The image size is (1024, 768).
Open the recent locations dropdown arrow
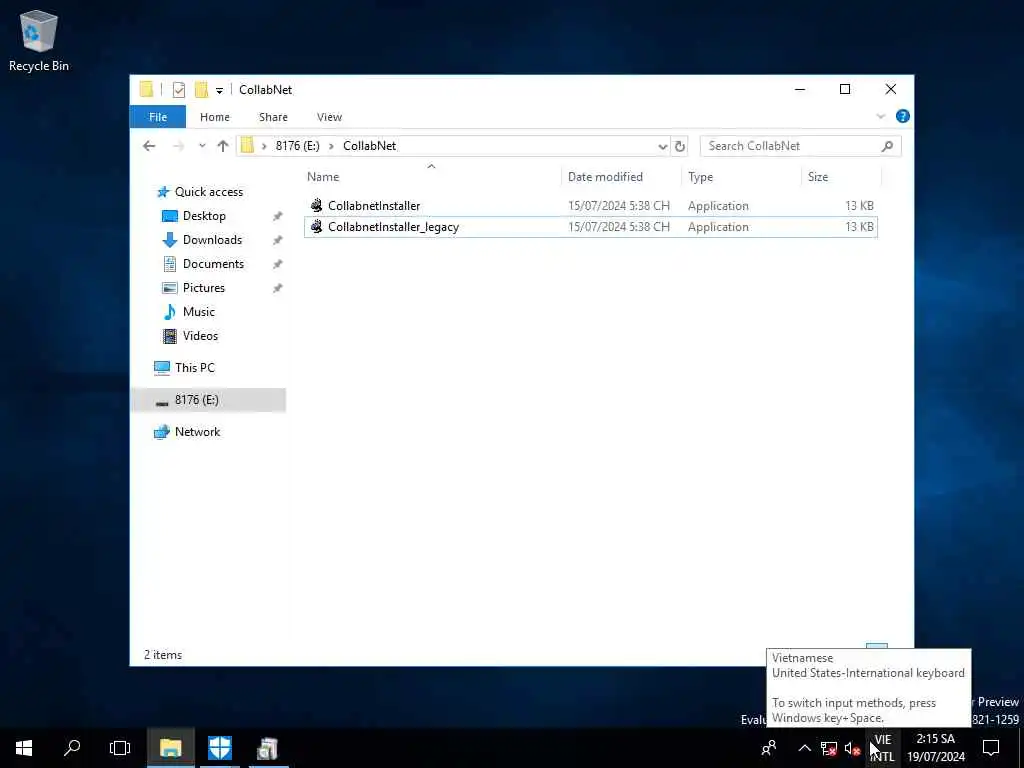(x=202, y=146)
